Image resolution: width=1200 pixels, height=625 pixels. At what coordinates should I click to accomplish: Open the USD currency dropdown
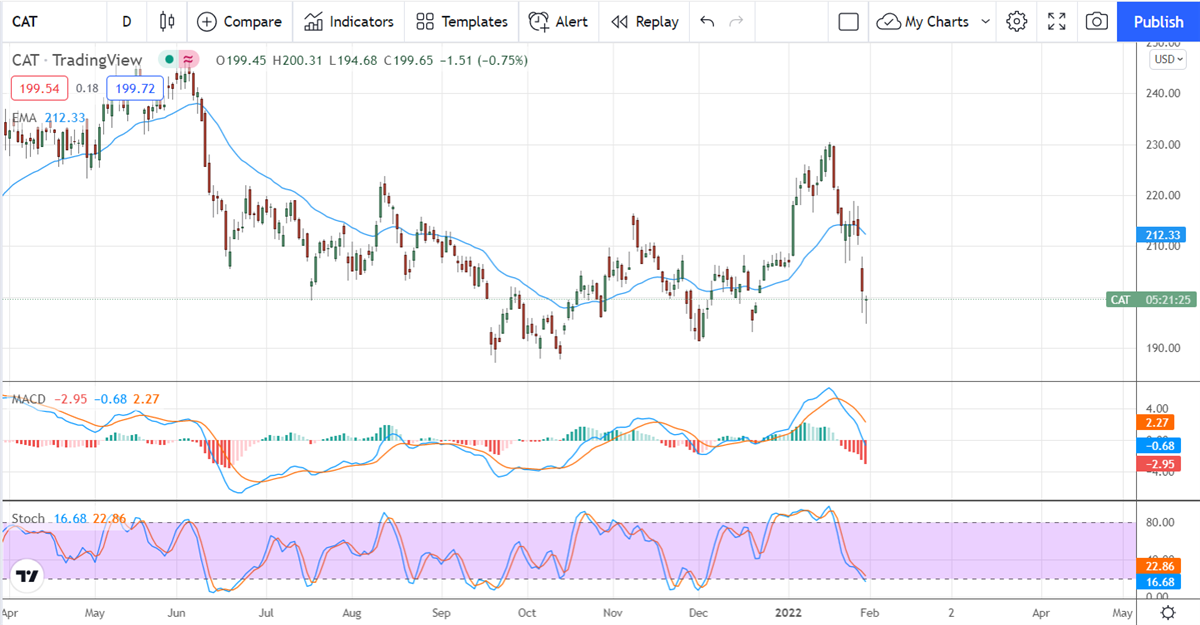pos(1166,59)
